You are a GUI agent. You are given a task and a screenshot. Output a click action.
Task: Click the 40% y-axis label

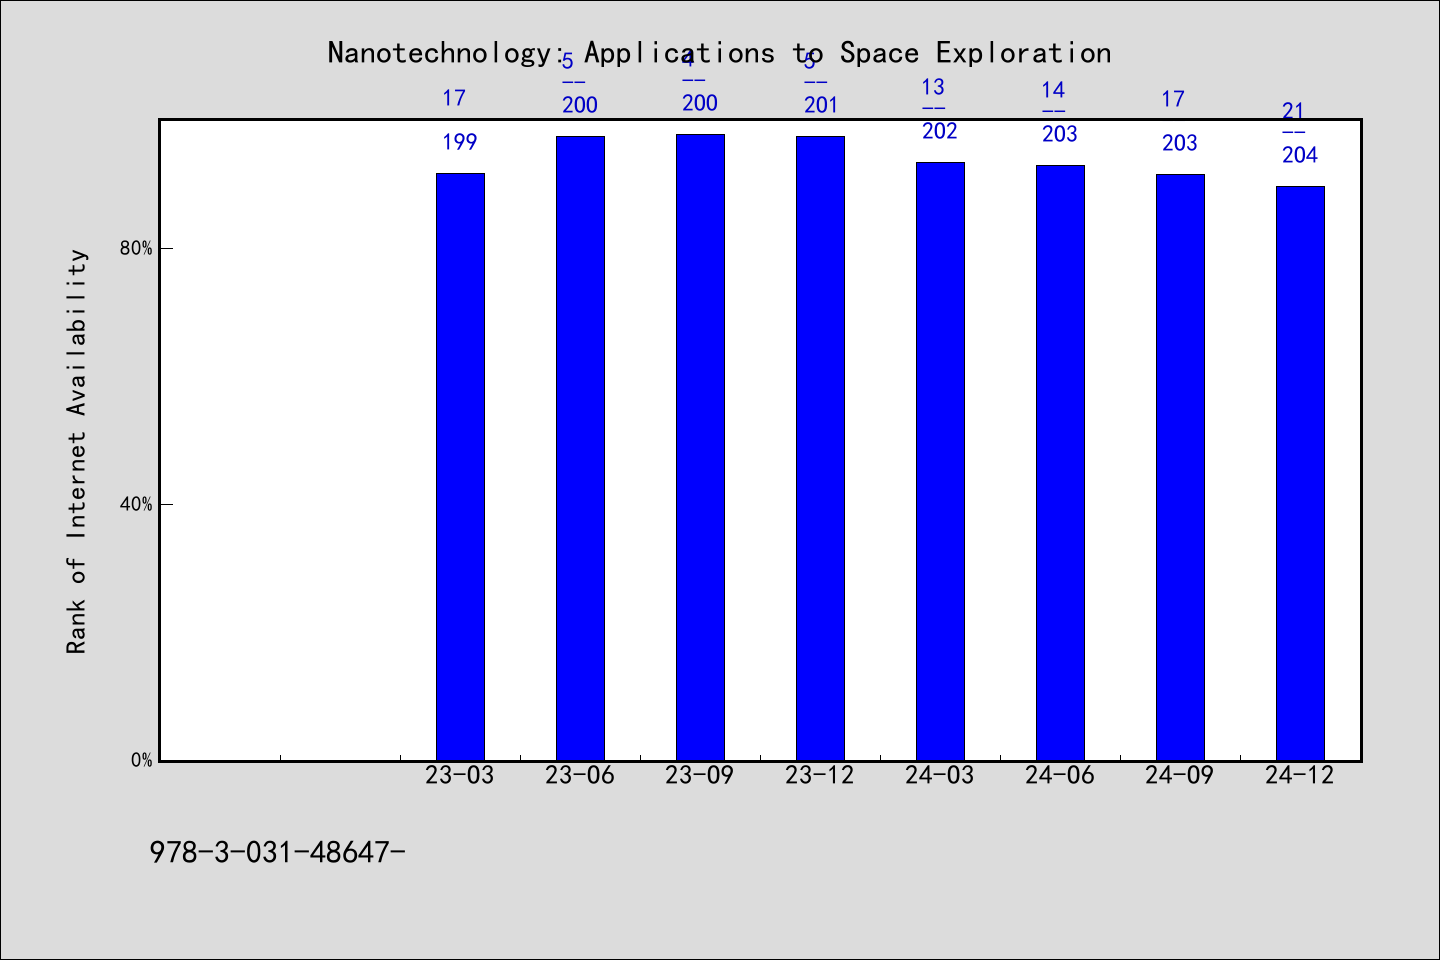[x=136, y=504]
